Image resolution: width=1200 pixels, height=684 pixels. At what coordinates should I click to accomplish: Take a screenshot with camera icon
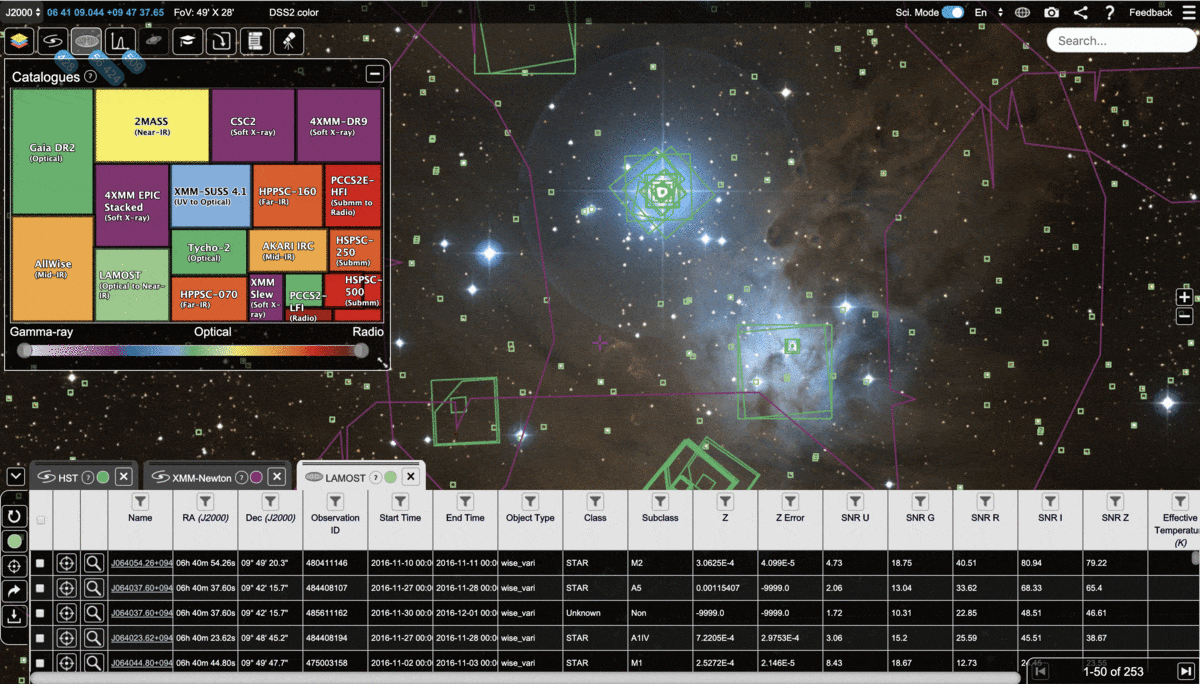1051,13
